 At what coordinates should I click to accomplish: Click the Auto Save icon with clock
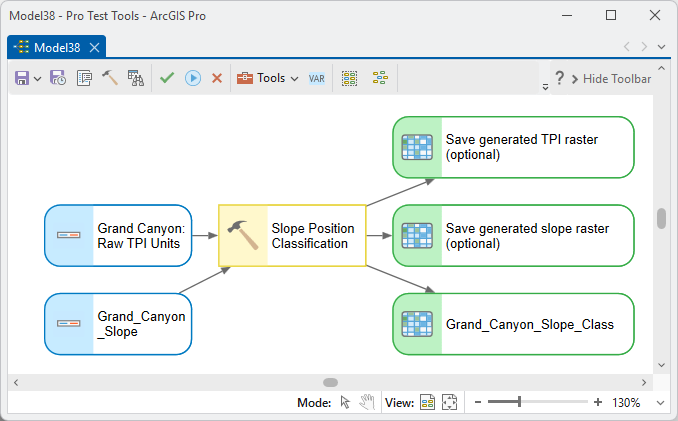[58, 78]
